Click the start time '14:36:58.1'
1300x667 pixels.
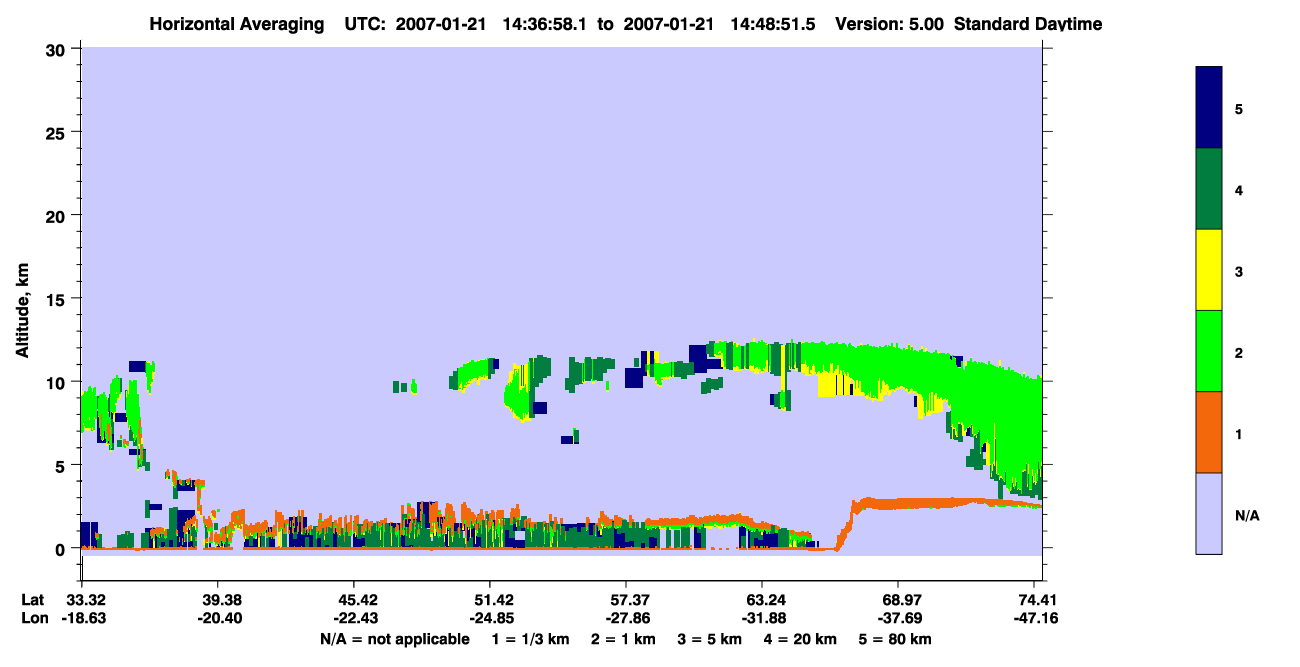click(x=543, y=24)
